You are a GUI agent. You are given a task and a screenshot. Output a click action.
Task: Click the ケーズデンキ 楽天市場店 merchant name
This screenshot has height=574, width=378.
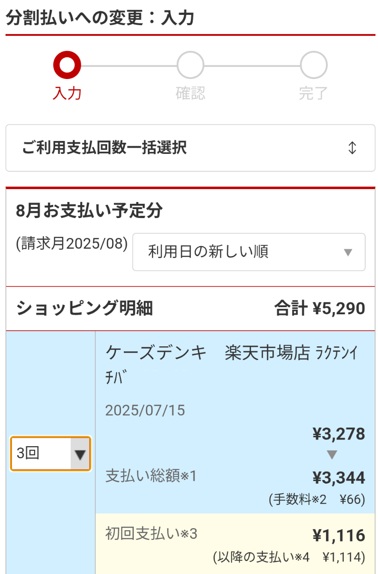click(207, 353)
